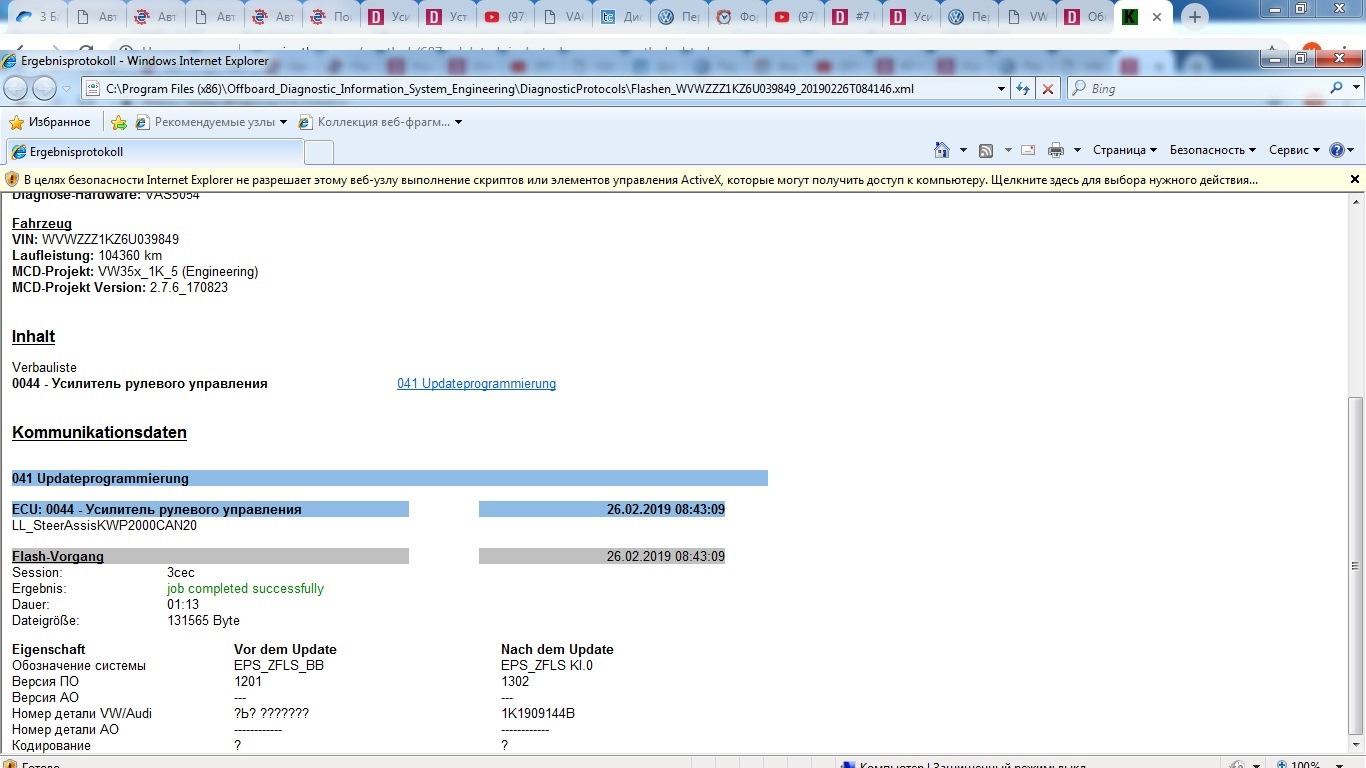
Task: Follow the 041 Updateprogrammierung link
Action: coord(476,383)
